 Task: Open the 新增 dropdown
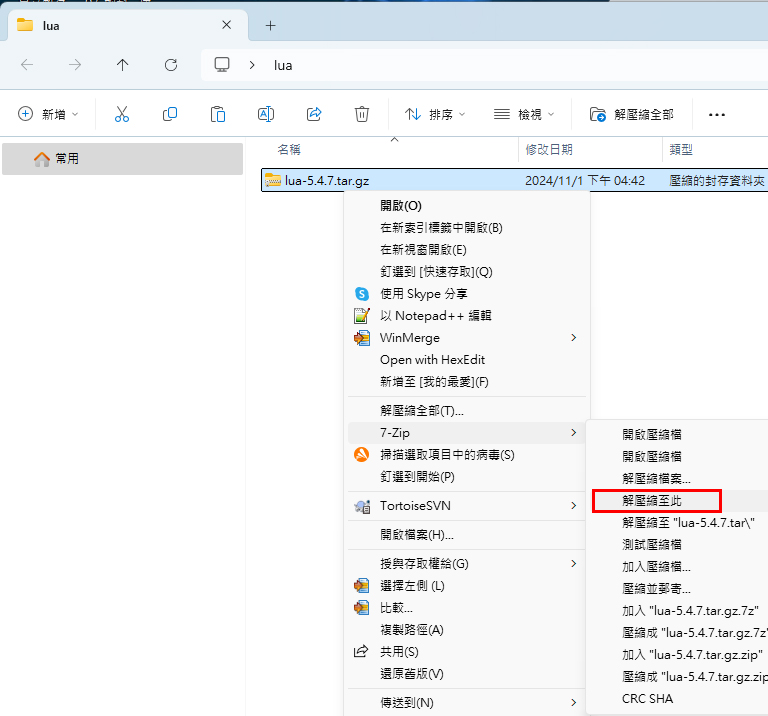point(48,114)
